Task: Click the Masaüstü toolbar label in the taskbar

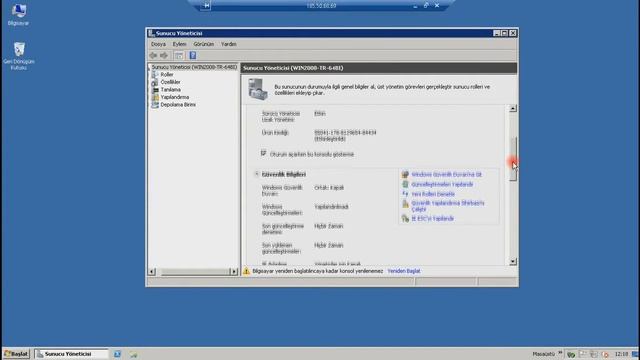Action: tap(543, 354)
